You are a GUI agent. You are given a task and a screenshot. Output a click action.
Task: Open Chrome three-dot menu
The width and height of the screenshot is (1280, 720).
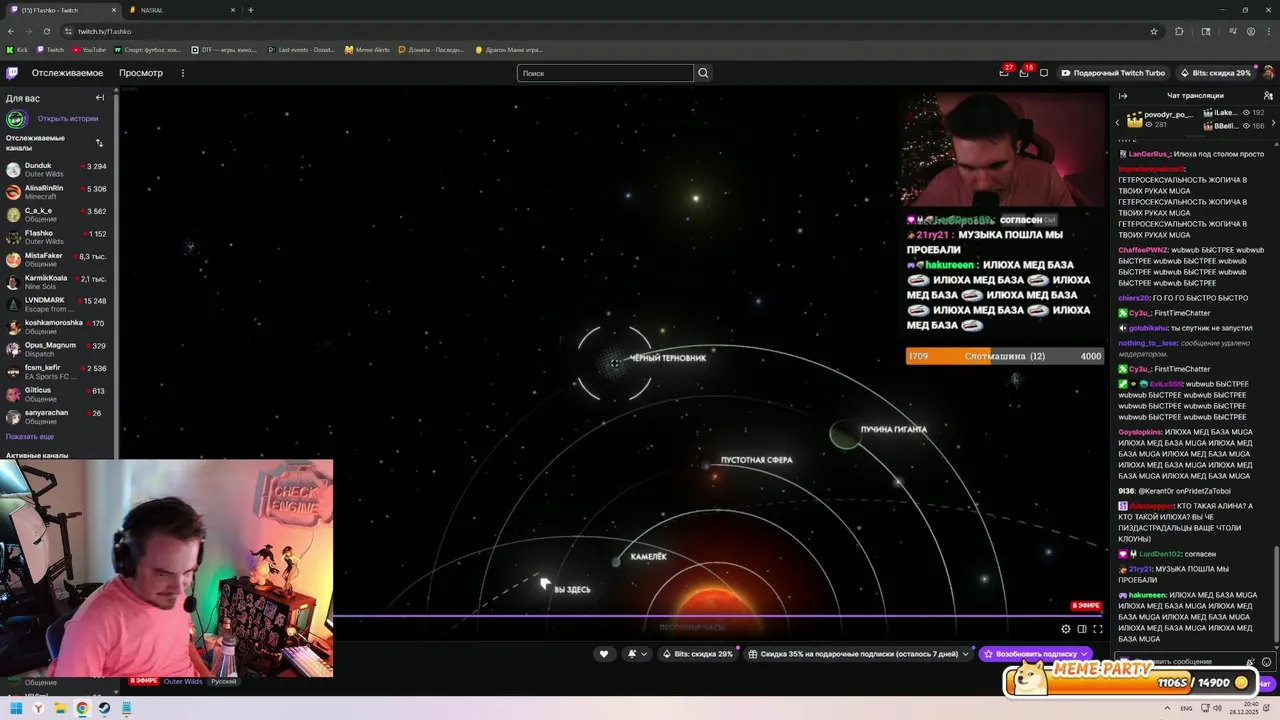pyautogui.click(x=1268, y=31)
